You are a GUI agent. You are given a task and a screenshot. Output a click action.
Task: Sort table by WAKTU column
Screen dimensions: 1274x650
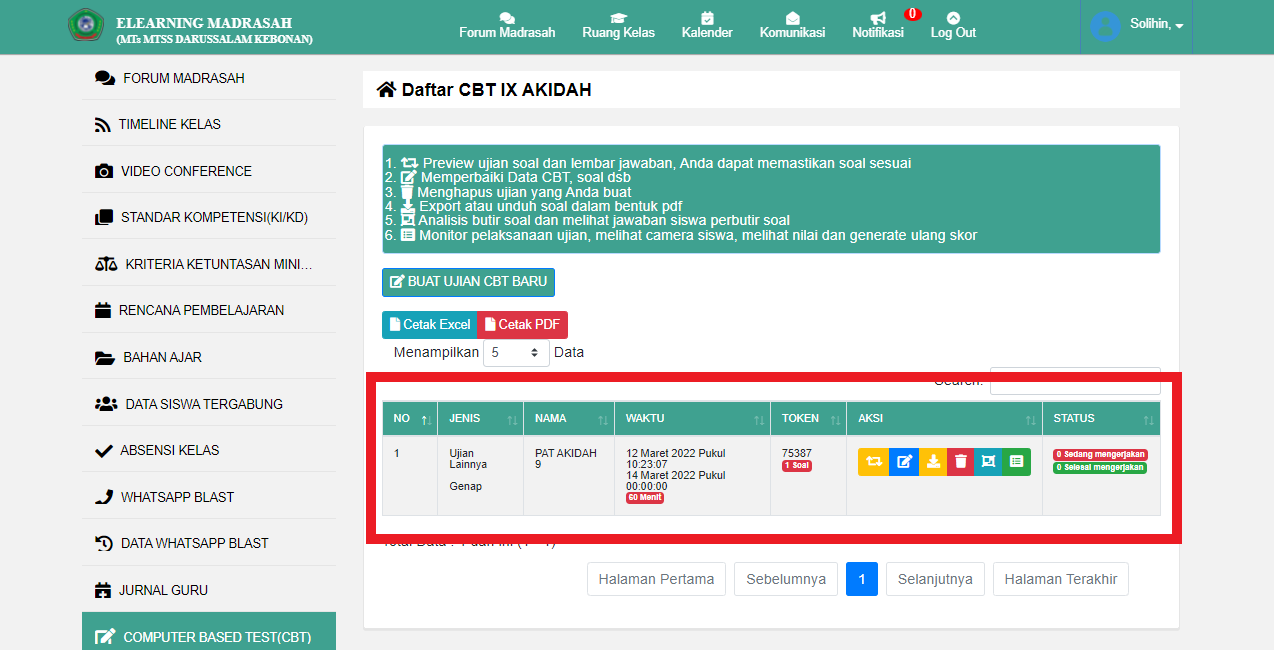pos(692,419)
